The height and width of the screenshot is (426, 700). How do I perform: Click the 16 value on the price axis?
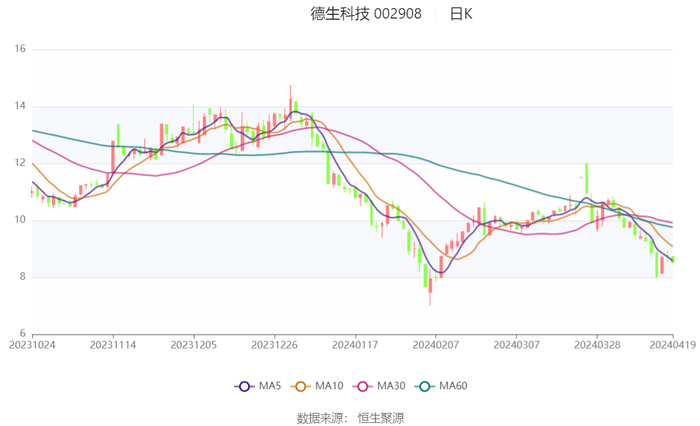[19, 49]
